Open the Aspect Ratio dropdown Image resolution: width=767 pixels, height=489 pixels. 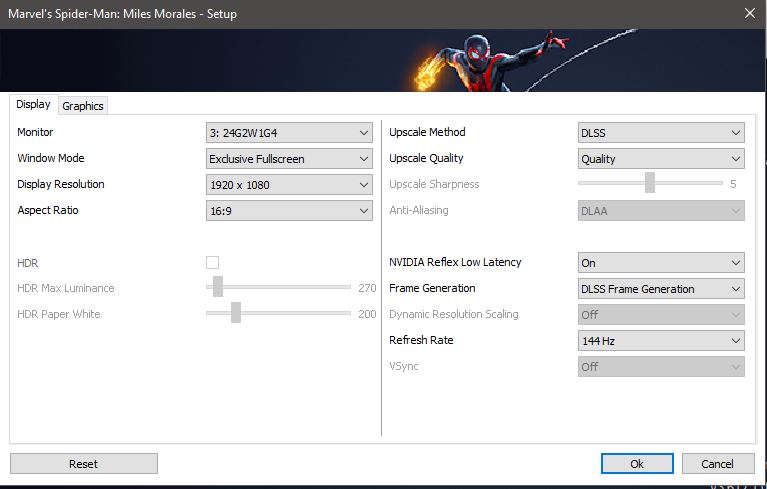289,211
